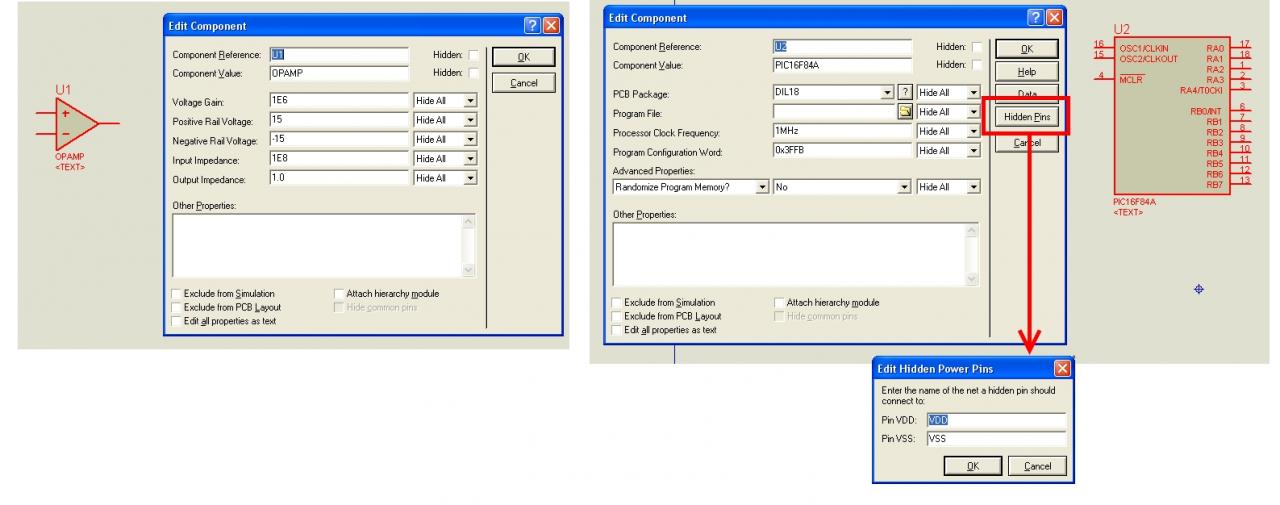Check Edit all properties as text in OPAMP dialog
Screen dimensions: 1280x505
click(176, 320)
